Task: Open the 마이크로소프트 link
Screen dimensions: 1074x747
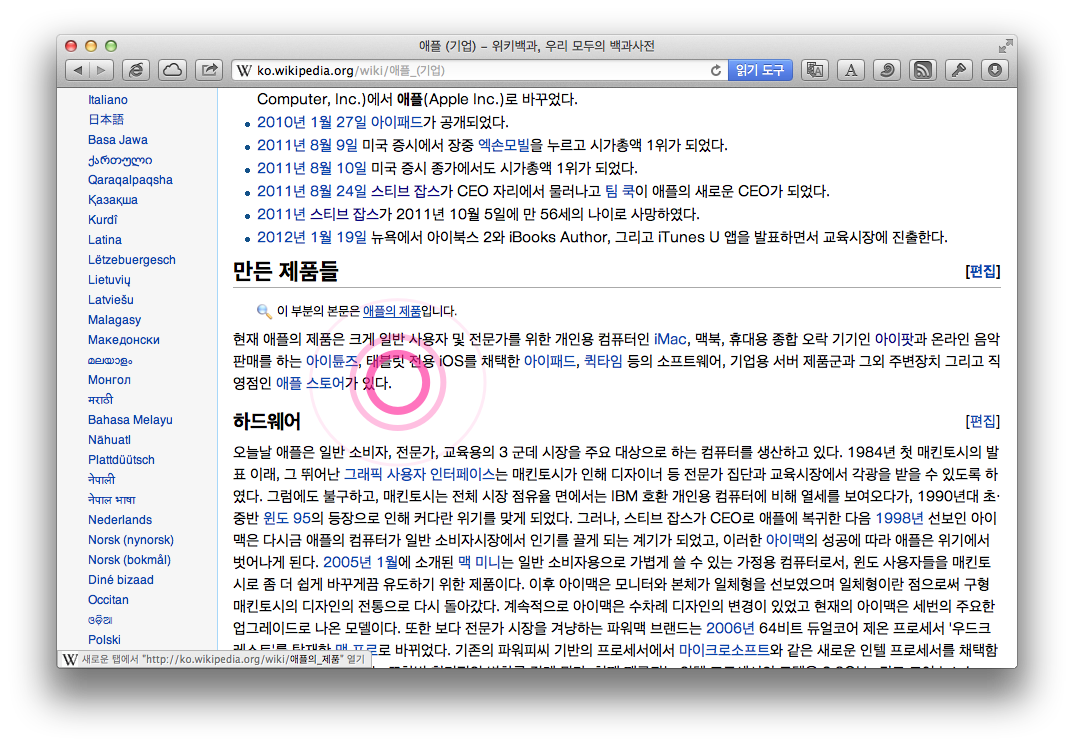Action: click(724, 650)
